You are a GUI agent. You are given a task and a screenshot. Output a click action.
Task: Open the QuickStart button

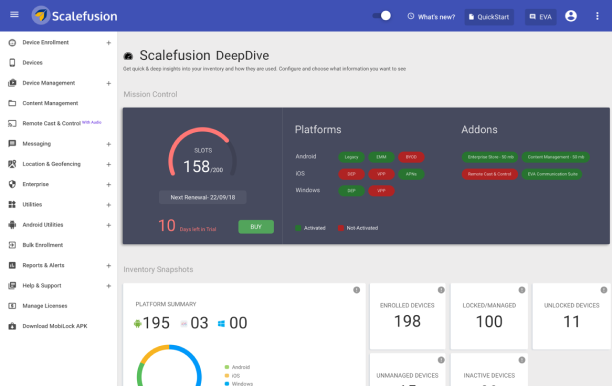point(489,17)
